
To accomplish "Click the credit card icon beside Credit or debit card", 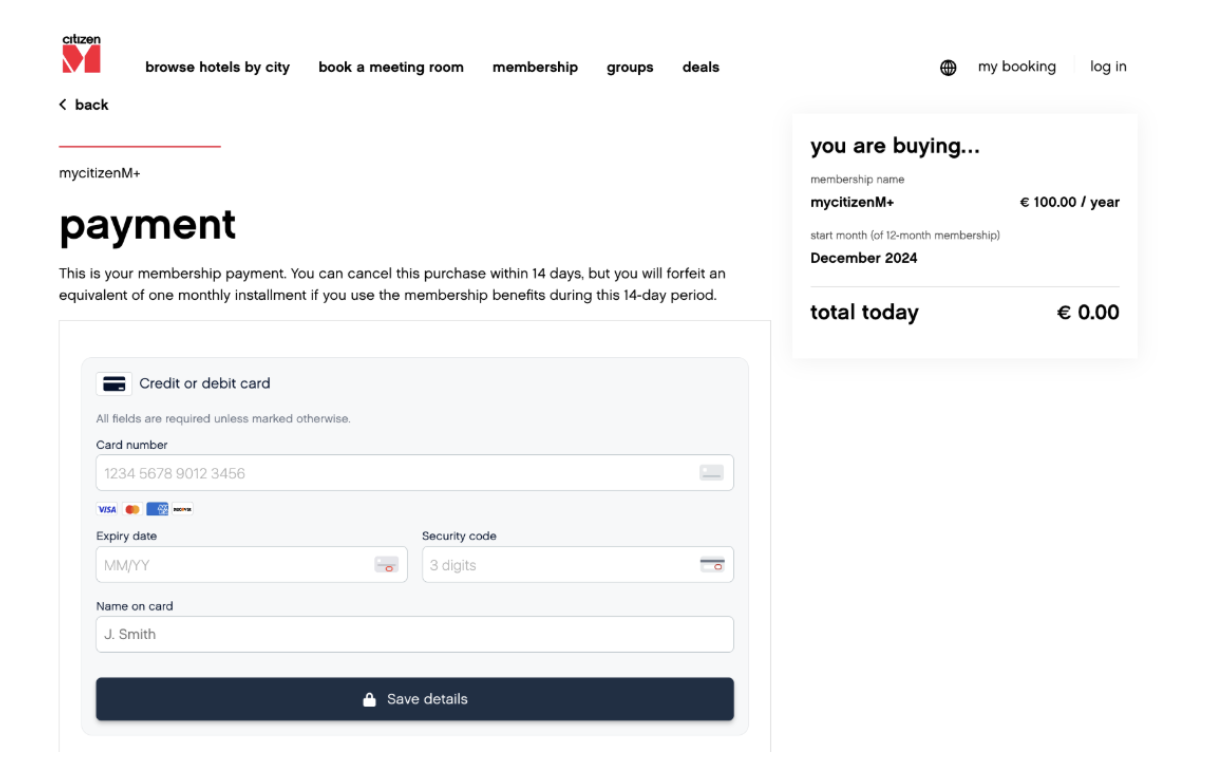I will pos(114,384).
